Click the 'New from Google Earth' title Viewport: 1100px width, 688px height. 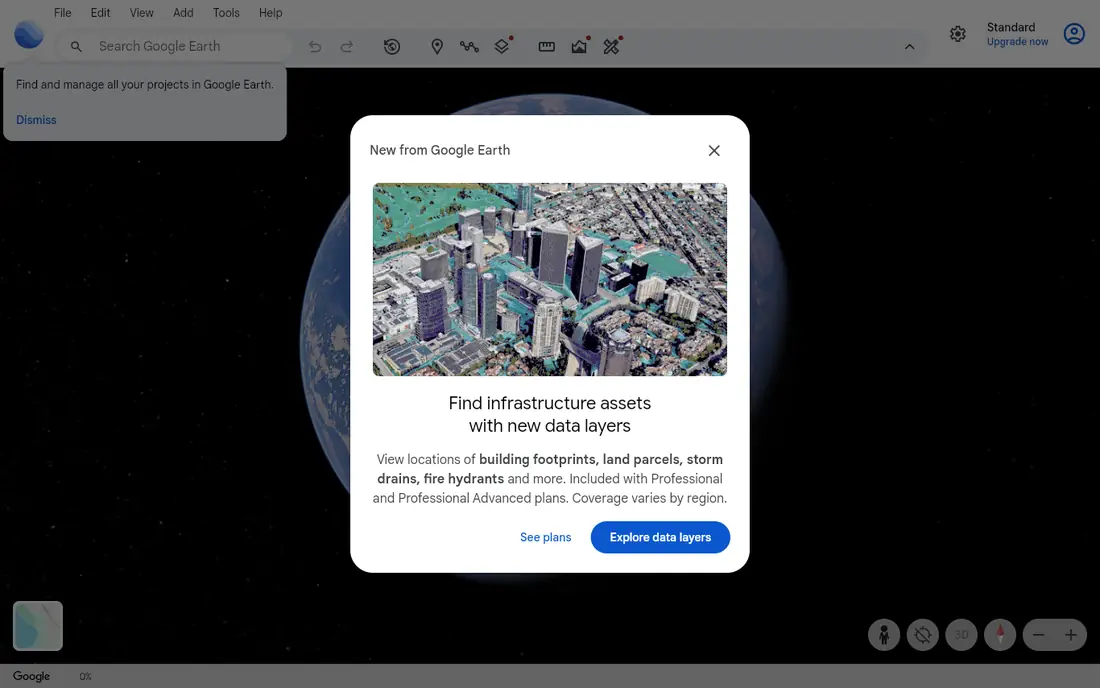(440, 150)
